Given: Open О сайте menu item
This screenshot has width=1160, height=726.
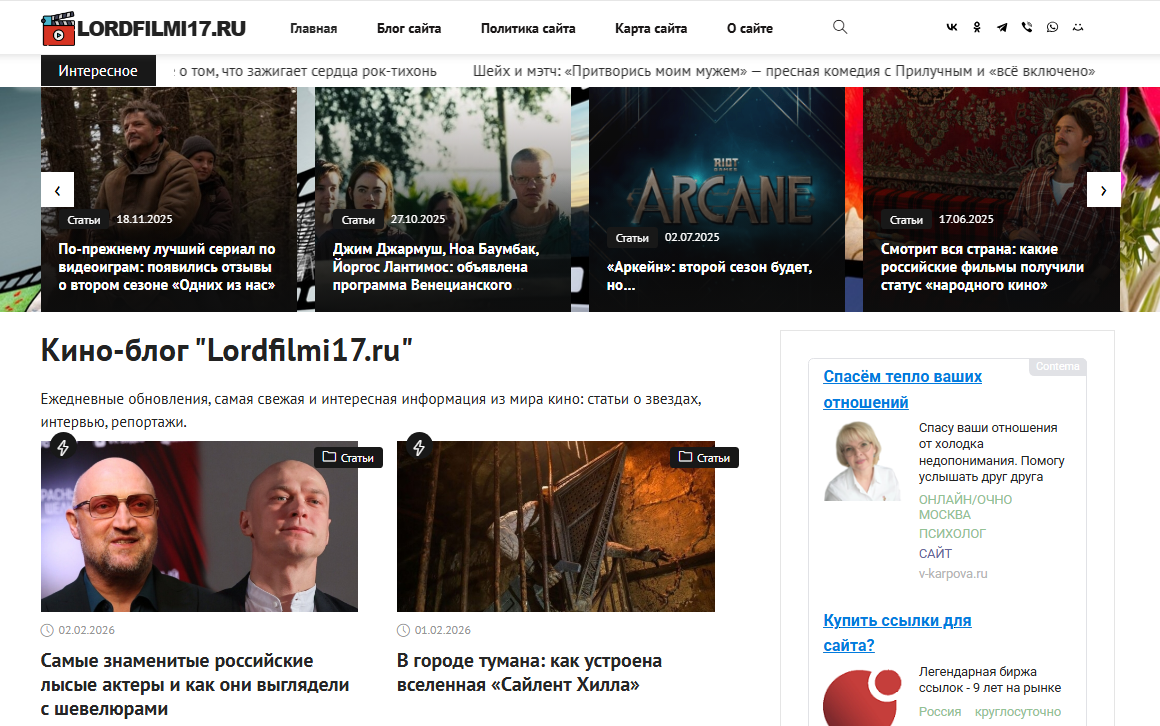Looking at the screenshot, I should coord(749,28).
